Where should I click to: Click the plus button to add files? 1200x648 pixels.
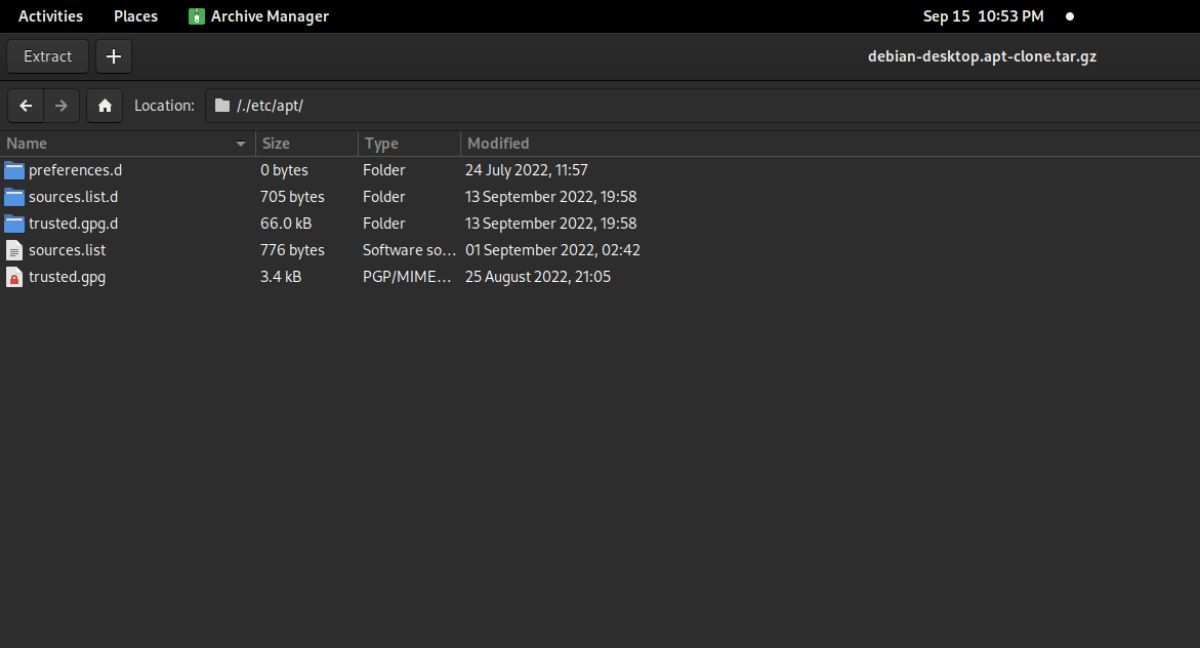[x=113, y=56]
